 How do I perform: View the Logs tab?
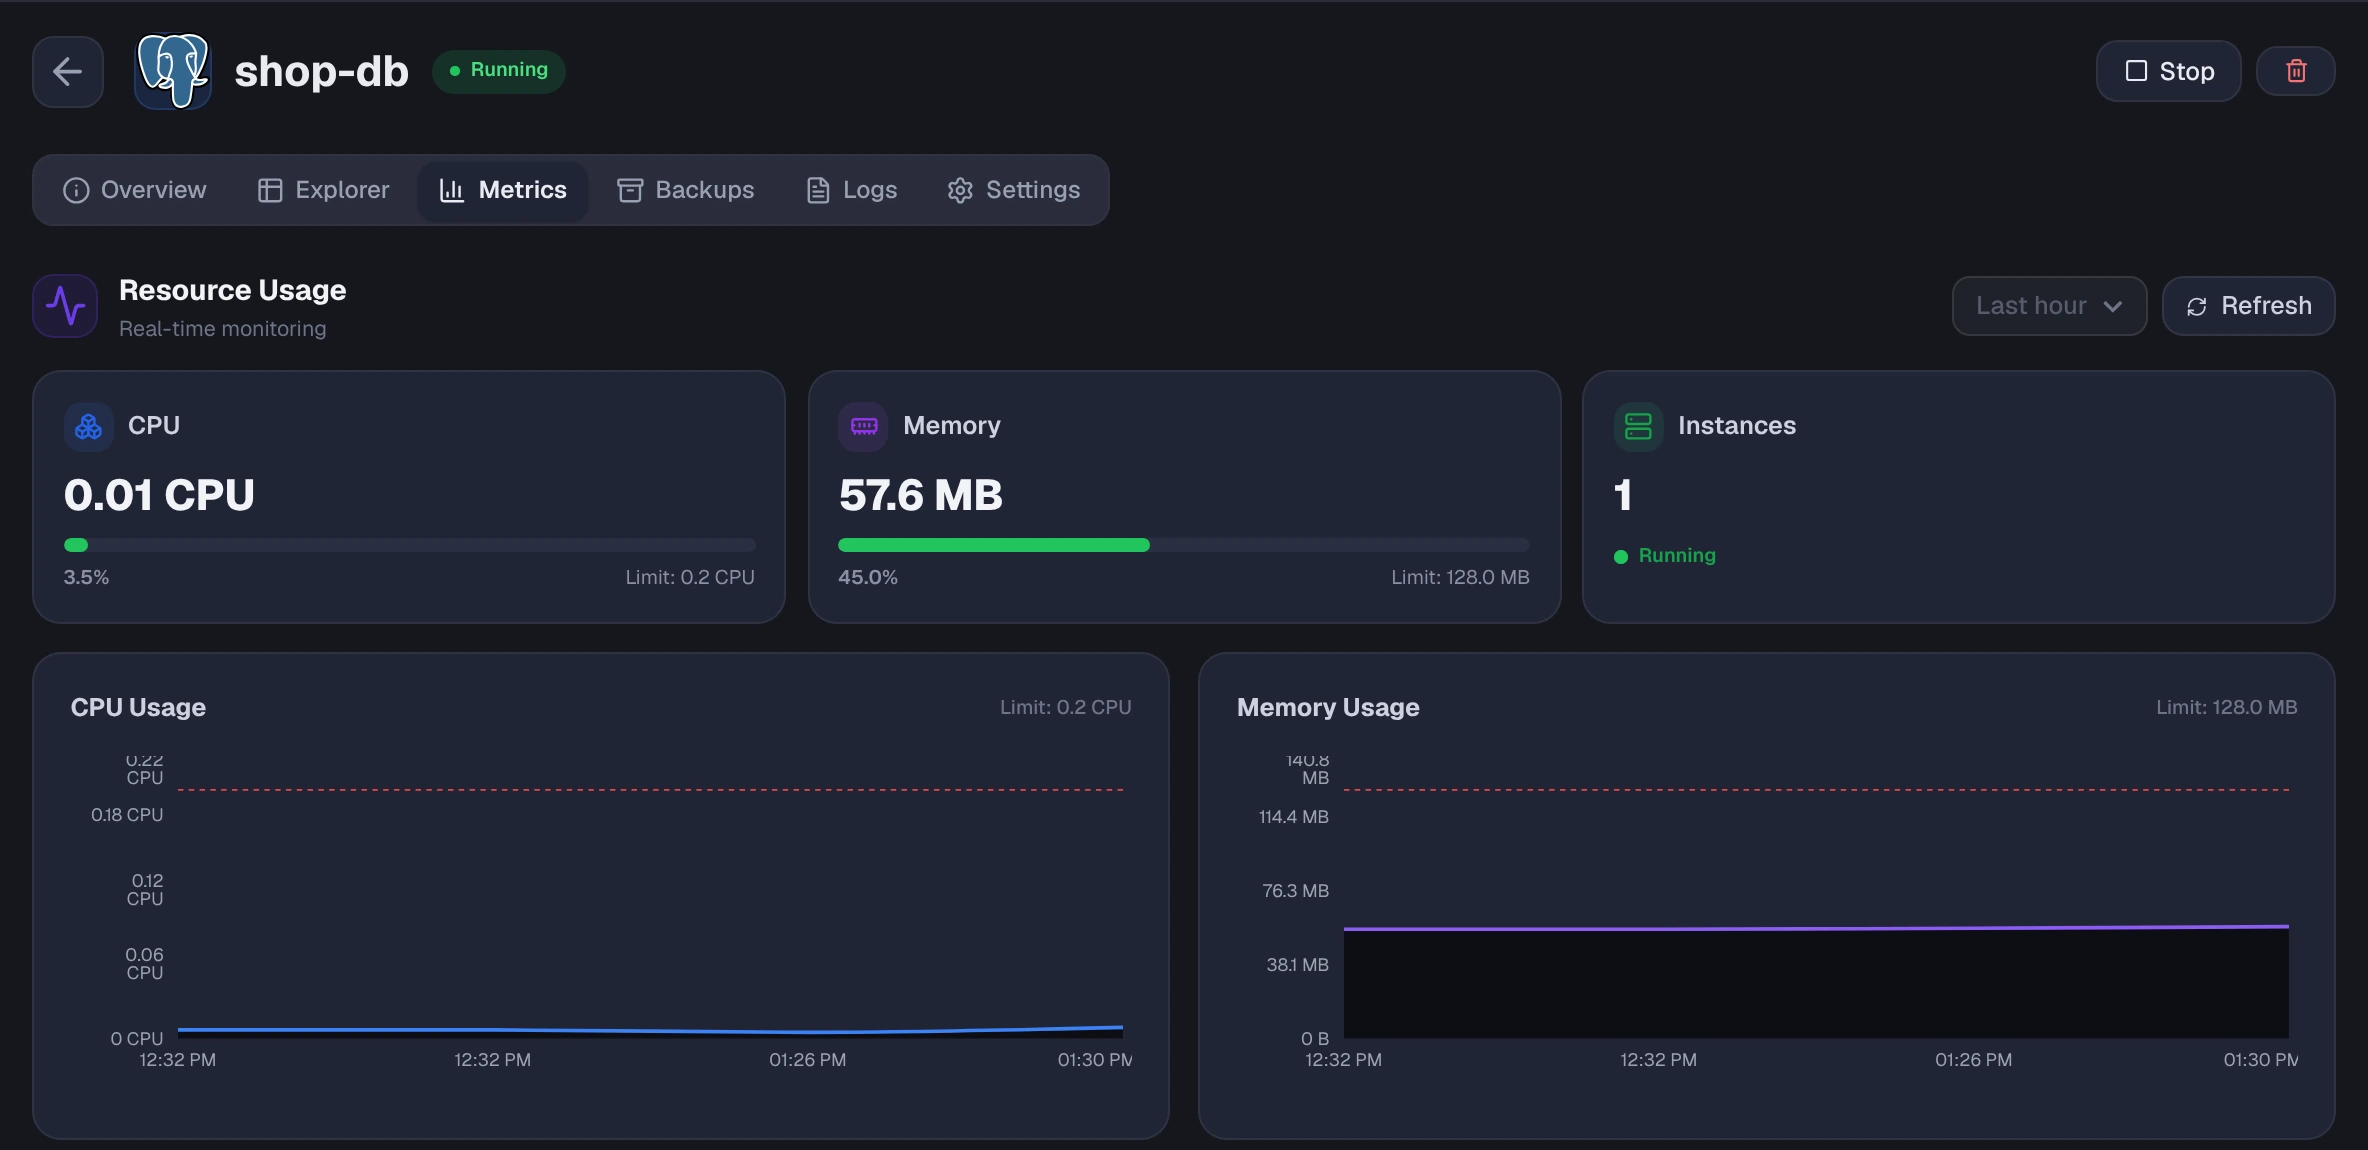852,190
